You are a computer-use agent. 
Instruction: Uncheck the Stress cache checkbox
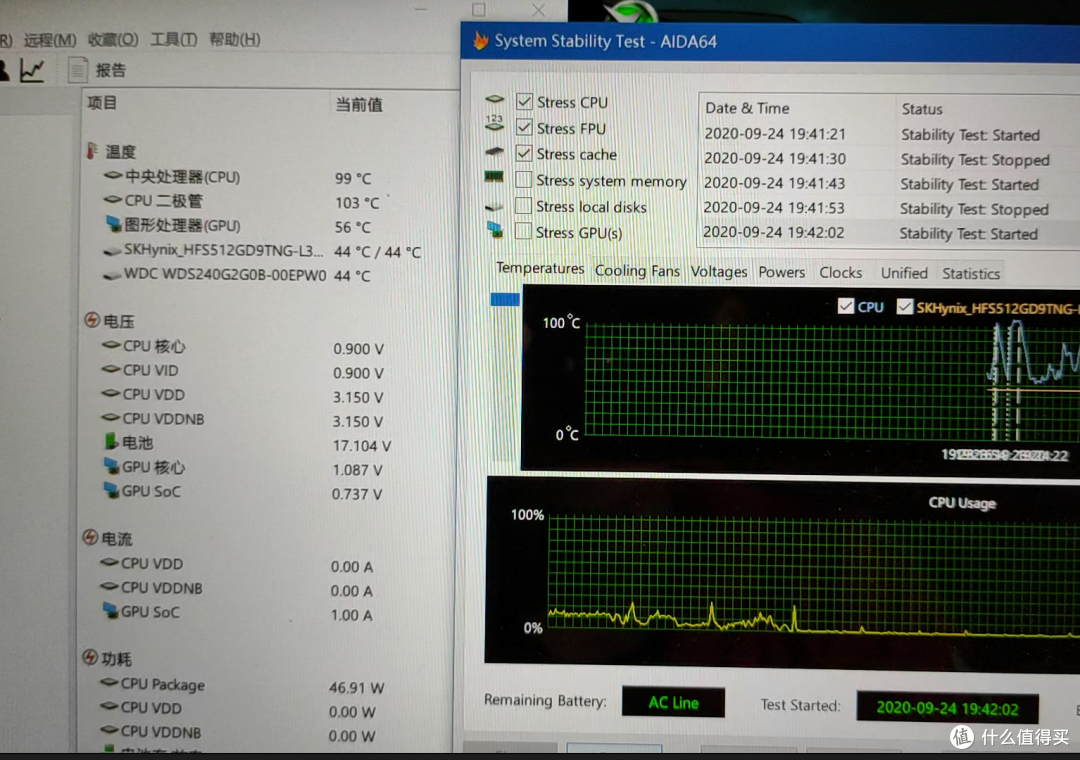point(524,153)
